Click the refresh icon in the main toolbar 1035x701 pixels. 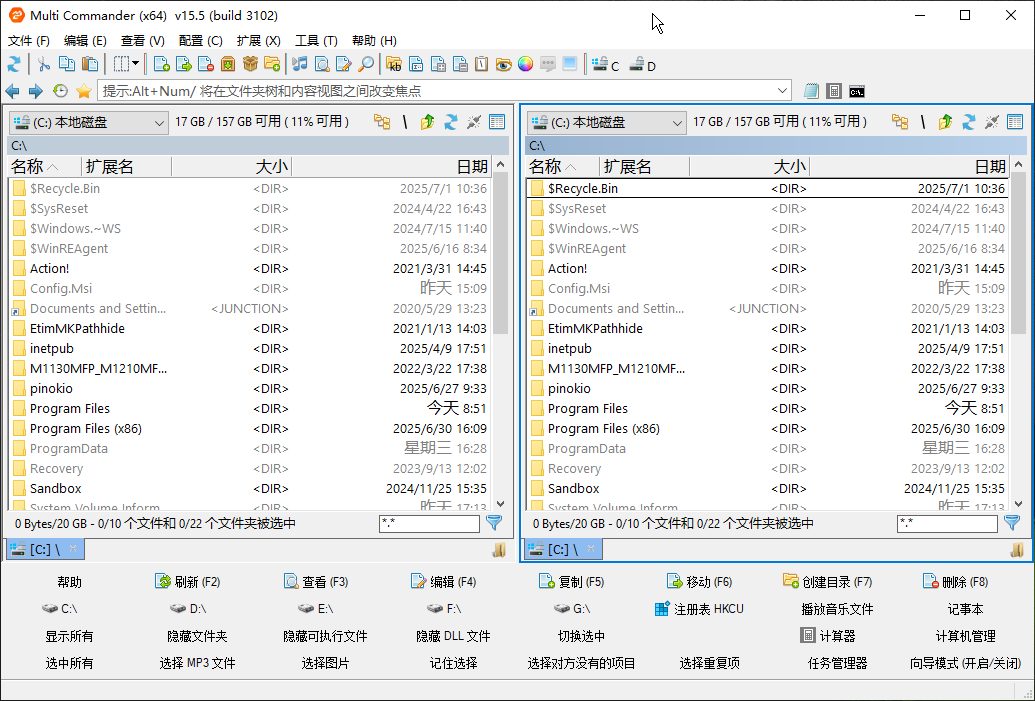(x=14, y=64)
